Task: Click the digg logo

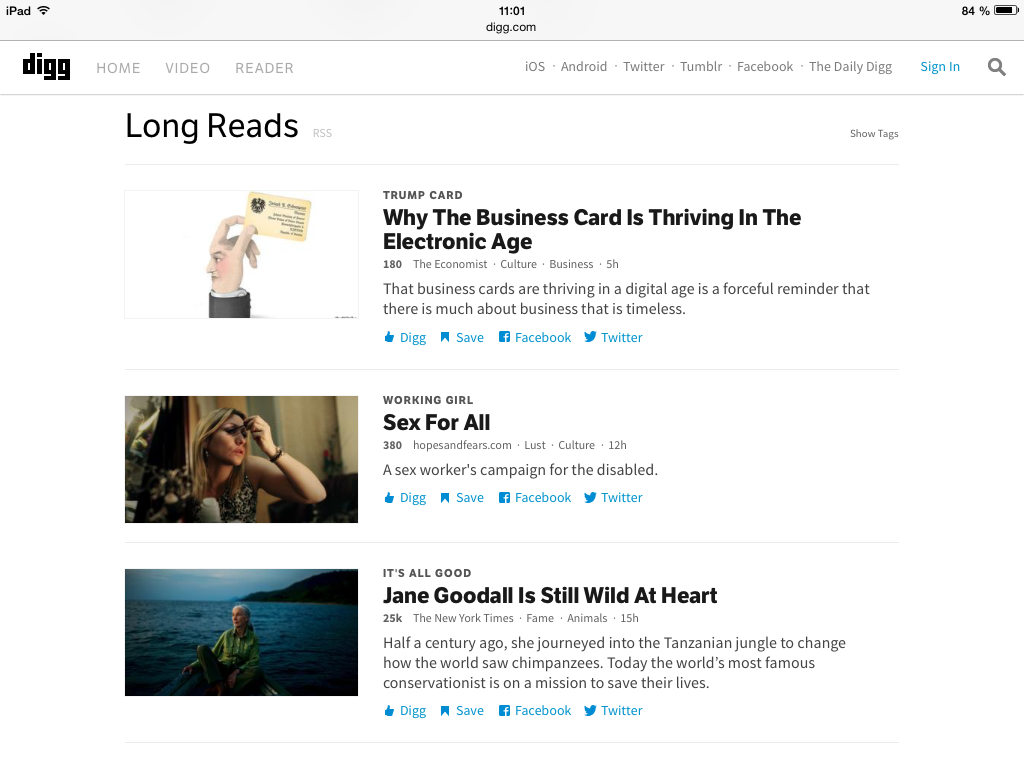Action: pyautogui.click(x=46, y=66)
